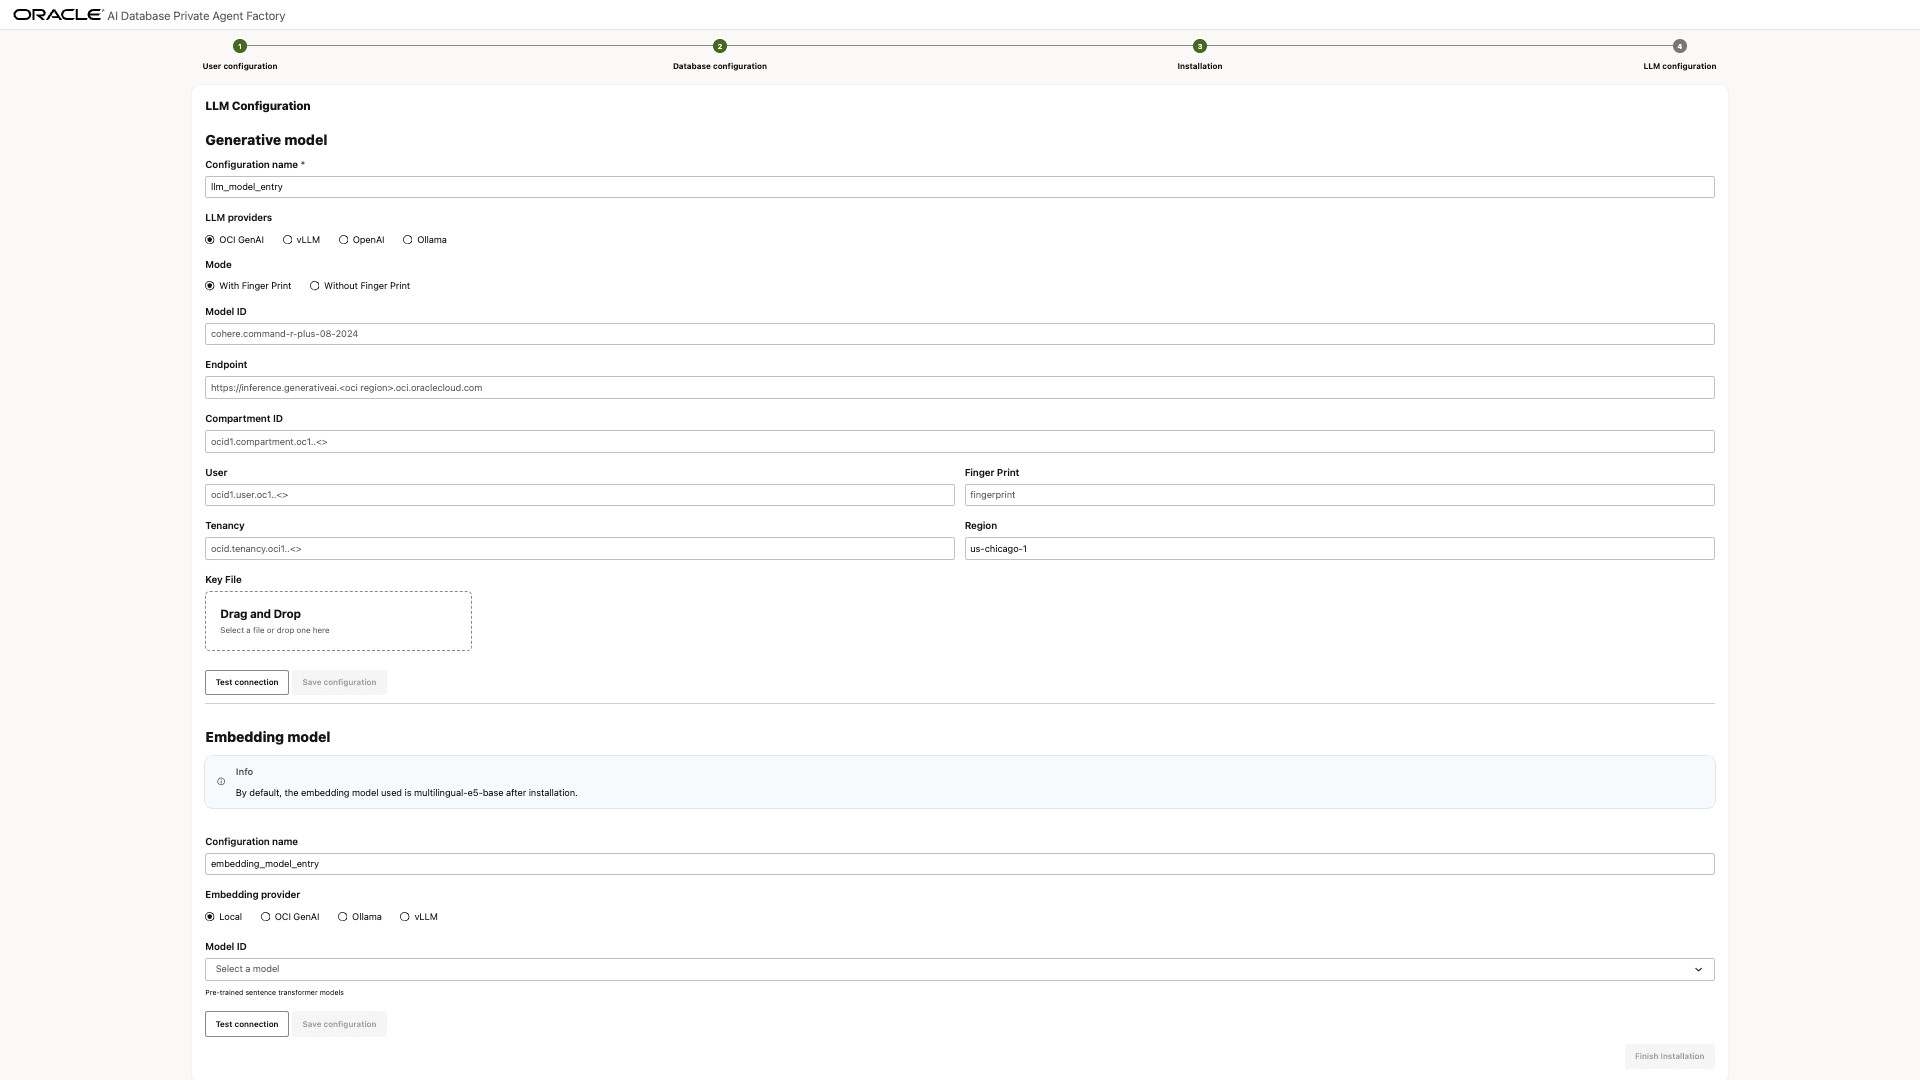Click the Finish installation button
Viewport: 1920px width, 1080px height.
(1669, 1057)
